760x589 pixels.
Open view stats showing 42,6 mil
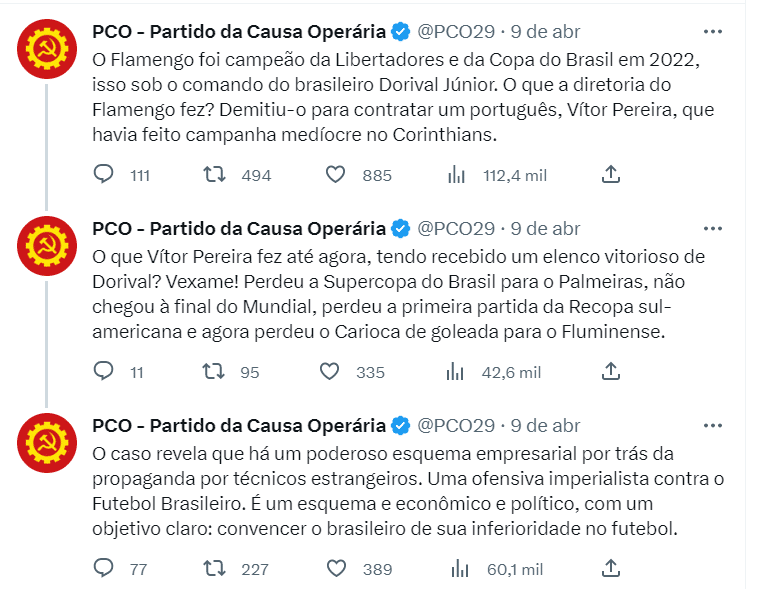[455, 372]
